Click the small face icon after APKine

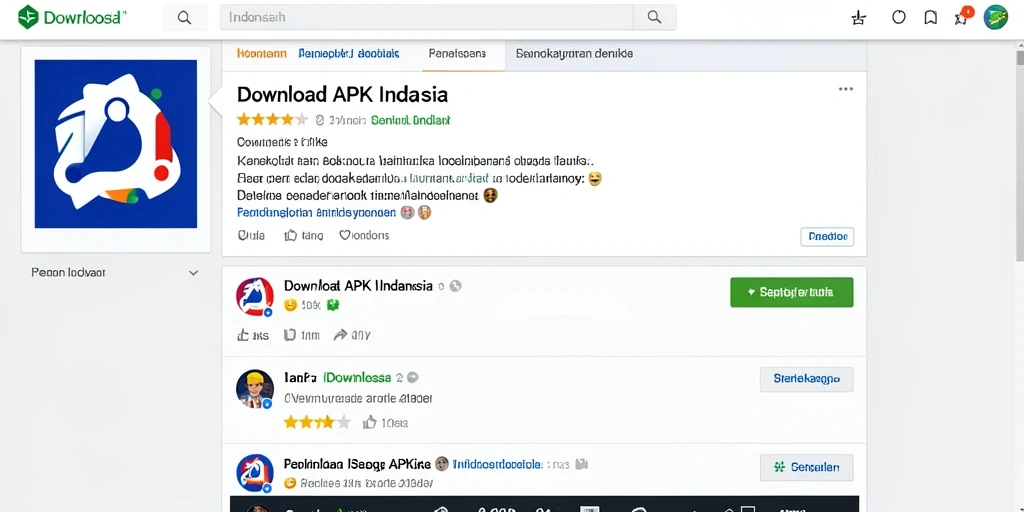click(441, 464)
